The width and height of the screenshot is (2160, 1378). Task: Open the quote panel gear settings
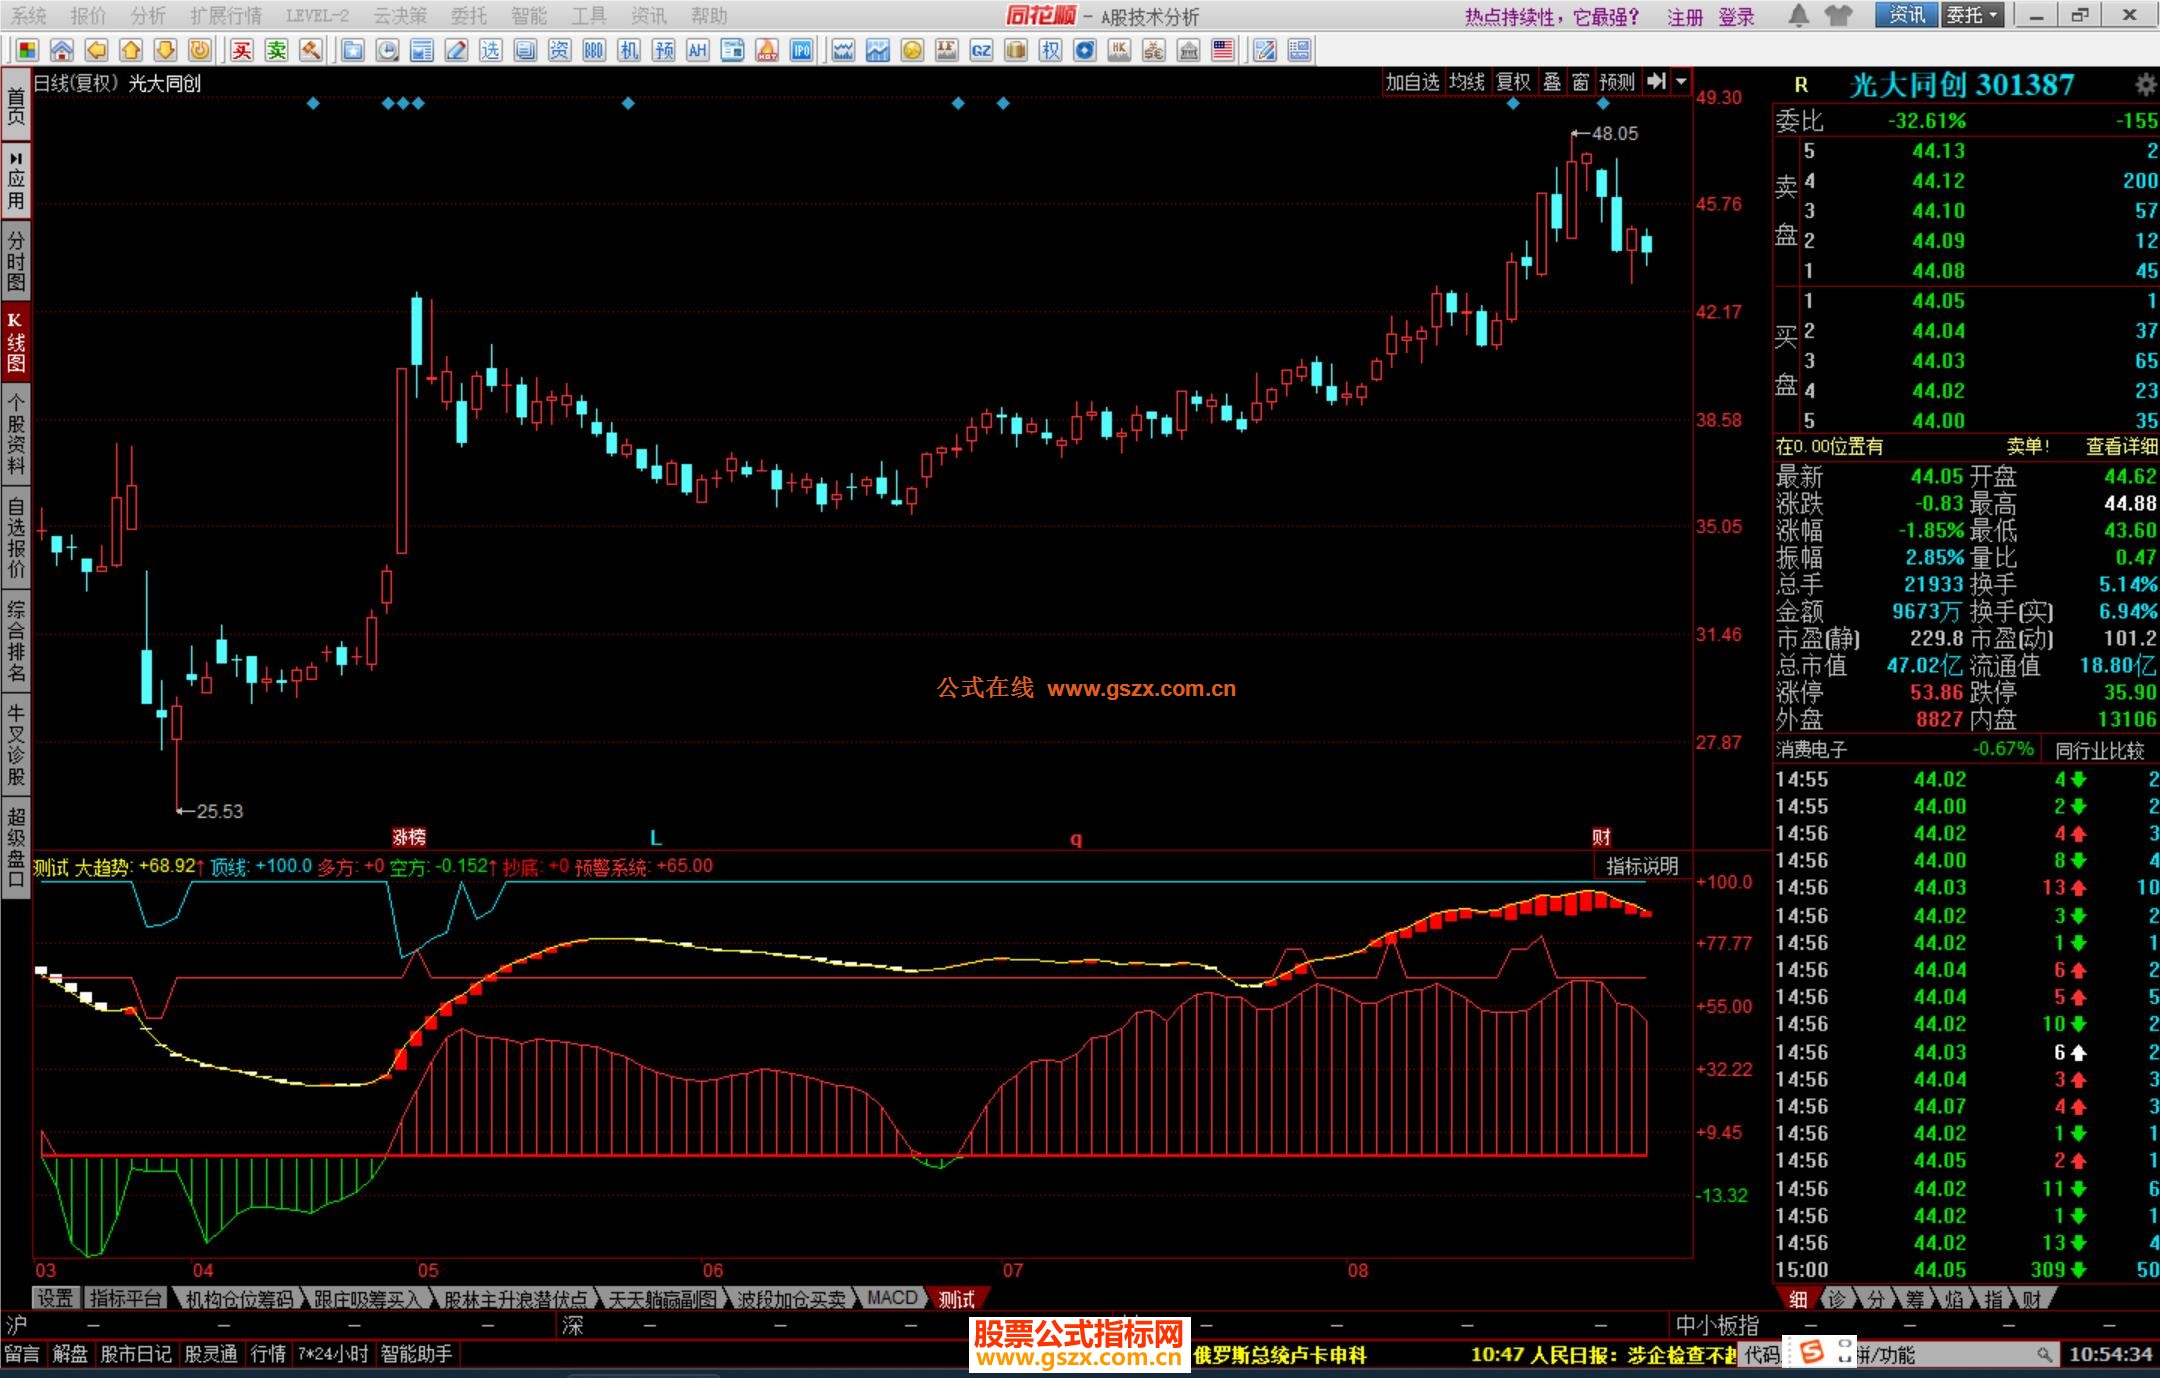tap(2145, 84)
